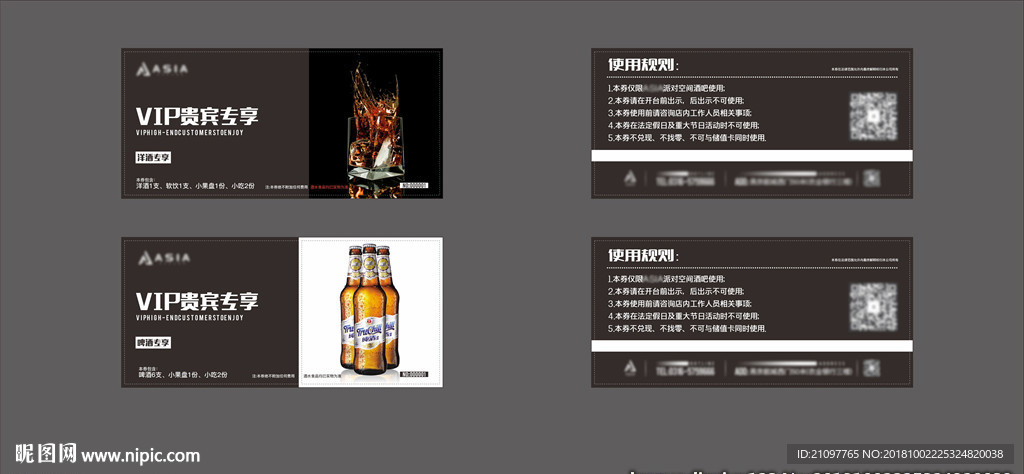The width and height of the screenshot is (1024, 474).
Task: Click the ASIA logo on the beer voucher
Action: tap(163, 258)
